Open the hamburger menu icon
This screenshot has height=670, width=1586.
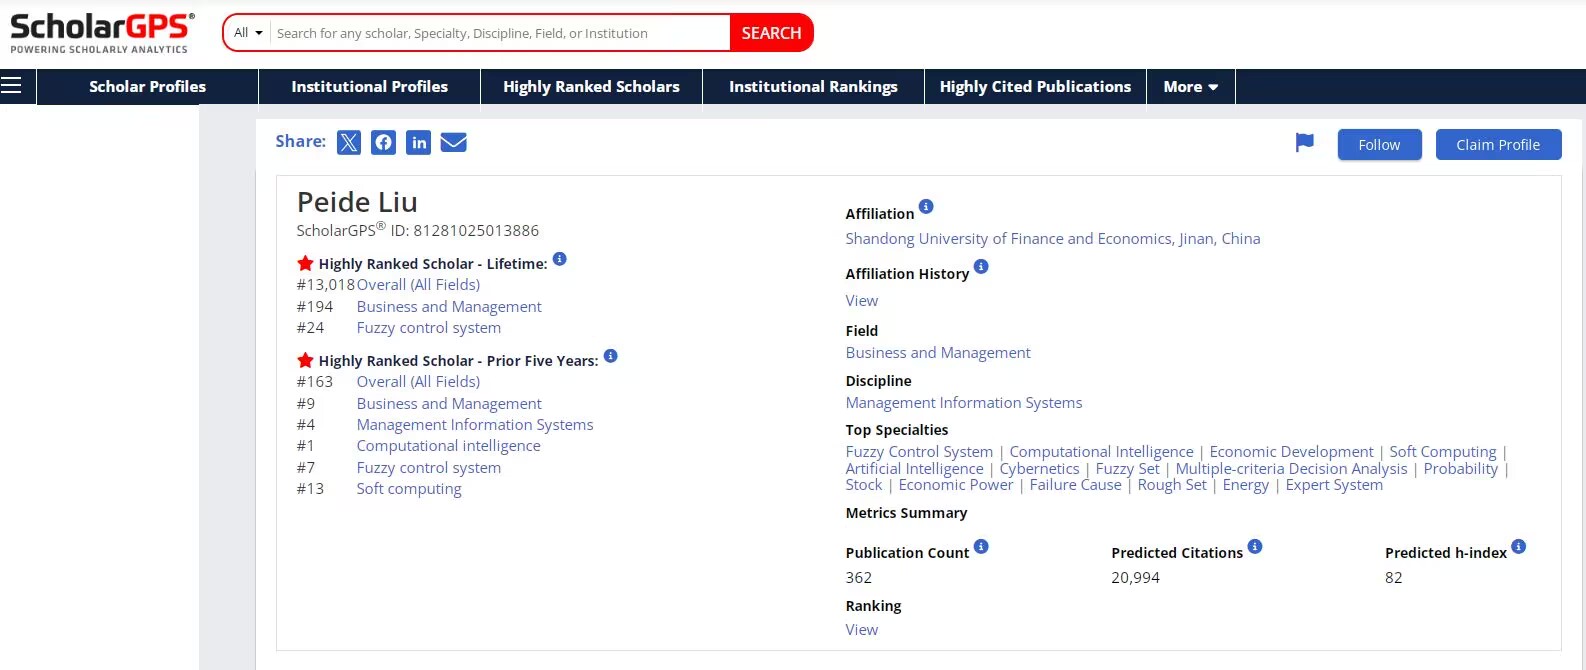tap(12, 86)
